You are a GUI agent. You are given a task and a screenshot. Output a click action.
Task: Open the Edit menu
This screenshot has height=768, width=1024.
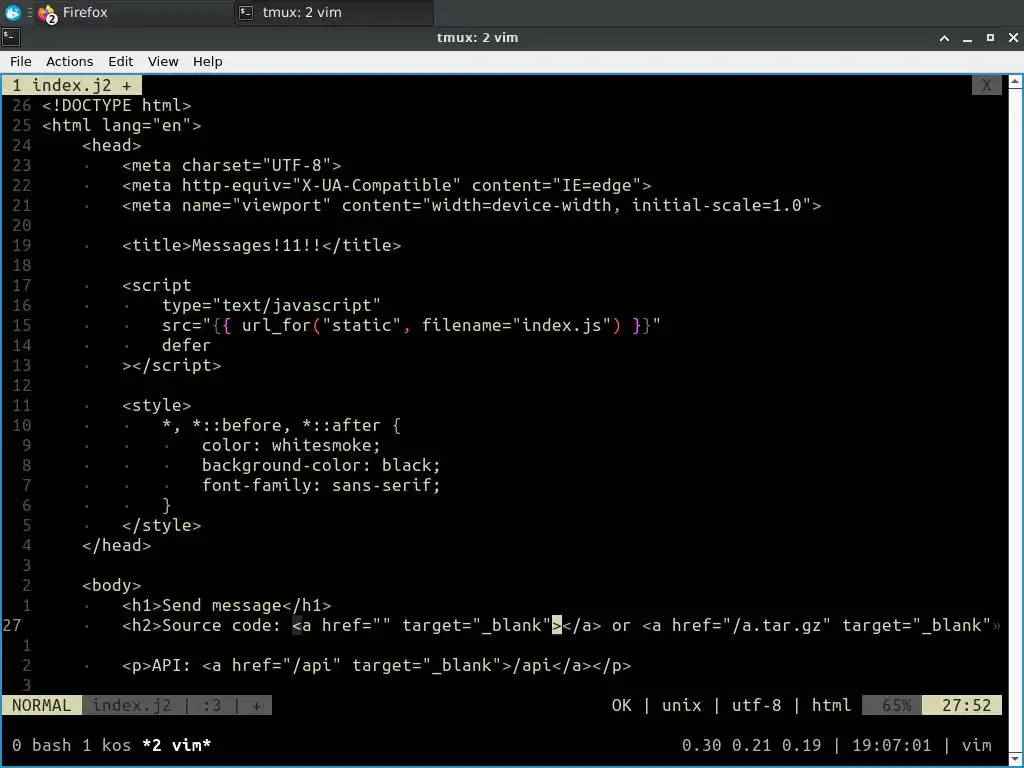pyautogui.click(x=120, y=61)
